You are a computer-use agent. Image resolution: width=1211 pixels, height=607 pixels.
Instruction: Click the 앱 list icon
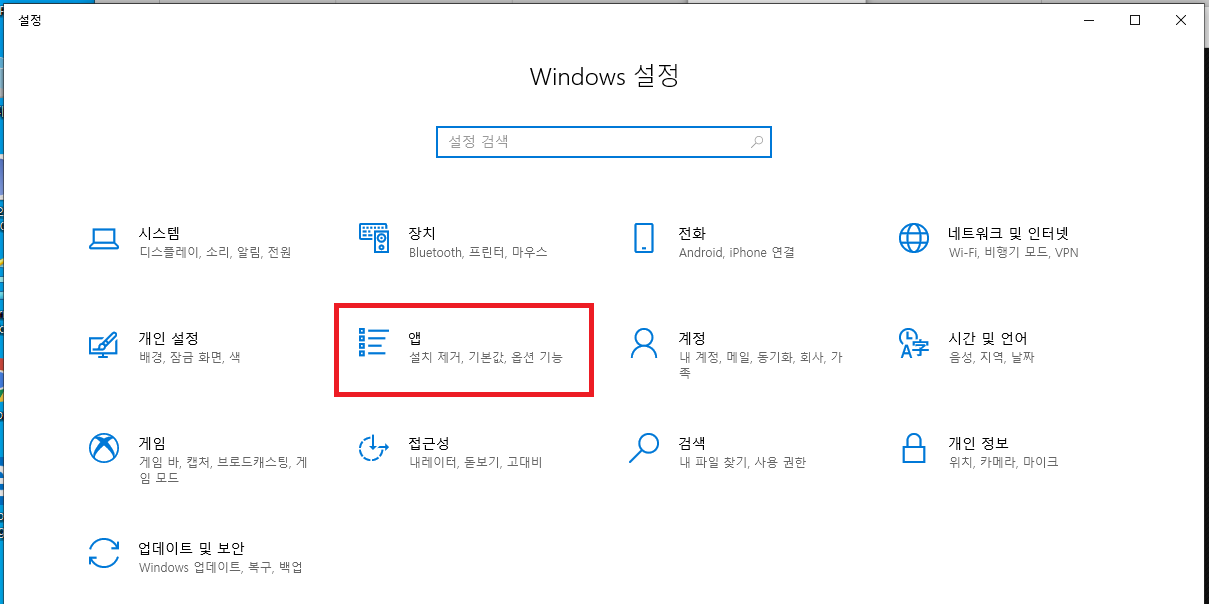coord(373,342)
